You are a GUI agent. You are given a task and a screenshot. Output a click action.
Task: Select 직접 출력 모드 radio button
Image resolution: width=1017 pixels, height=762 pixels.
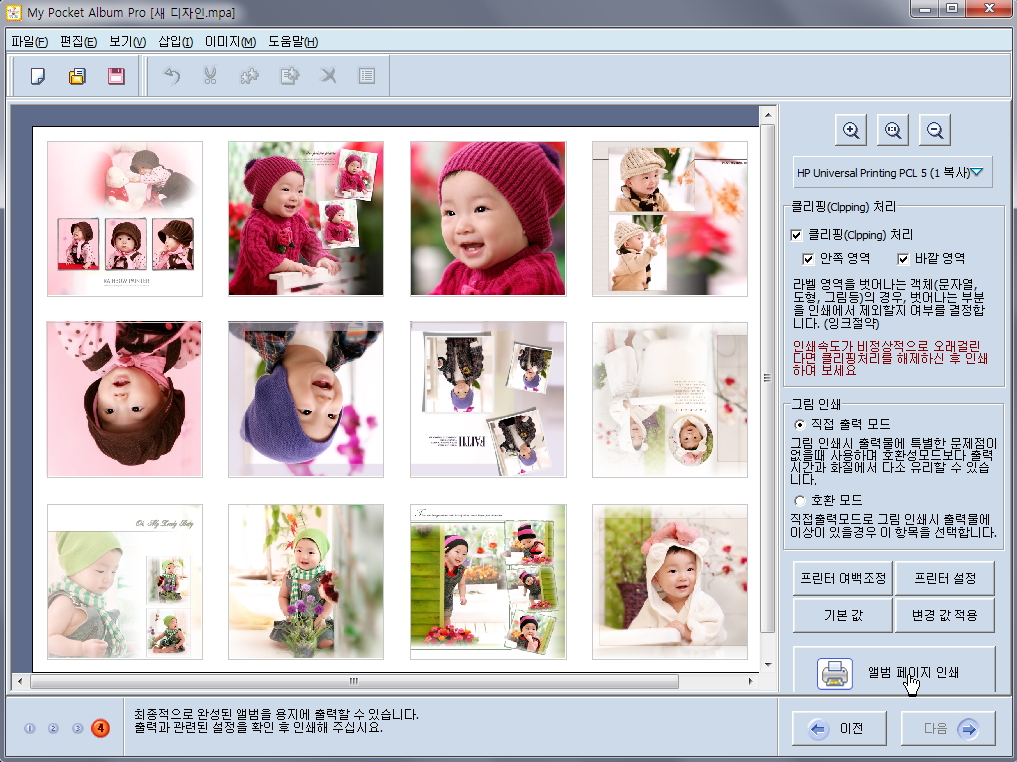click(800, 425)
